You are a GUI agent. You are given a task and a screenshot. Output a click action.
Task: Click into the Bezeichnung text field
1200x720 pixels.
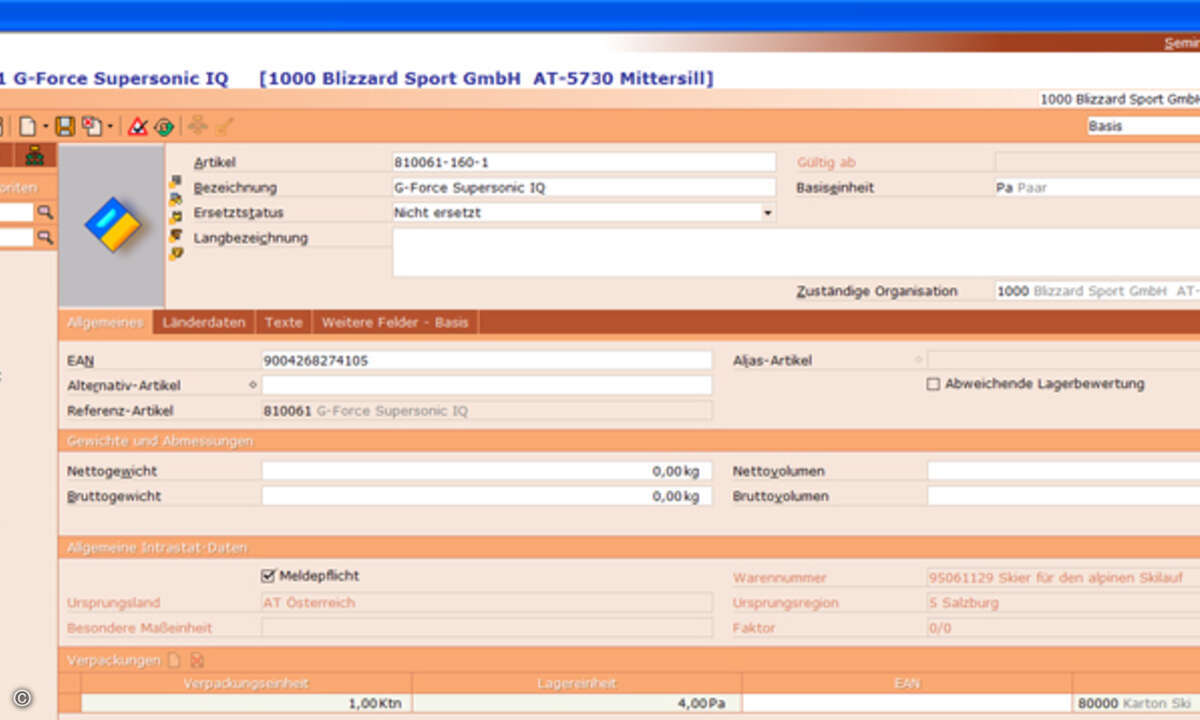click(584, 187)
